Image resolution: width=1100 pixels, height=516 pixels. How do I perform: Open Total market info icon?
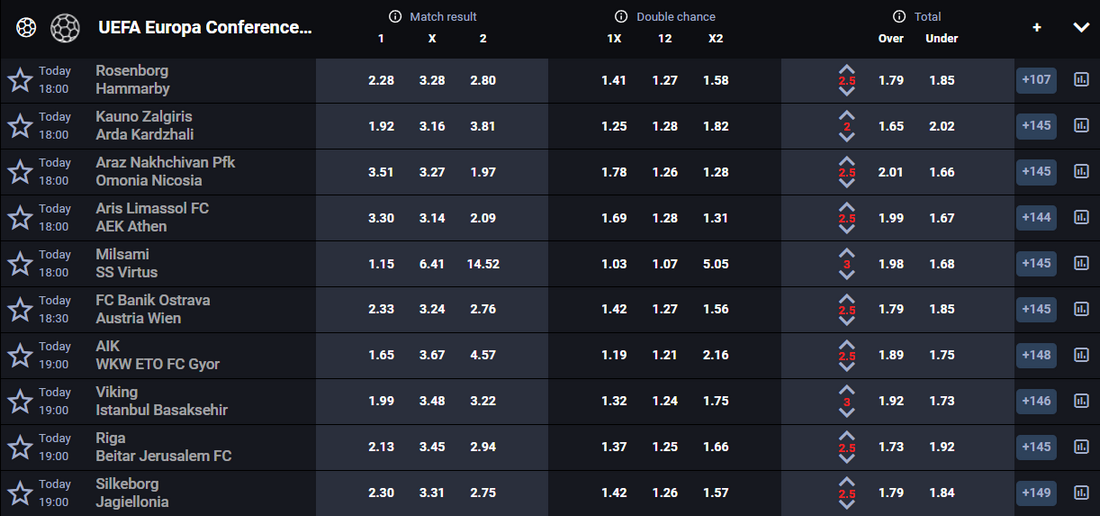point(899,16)
